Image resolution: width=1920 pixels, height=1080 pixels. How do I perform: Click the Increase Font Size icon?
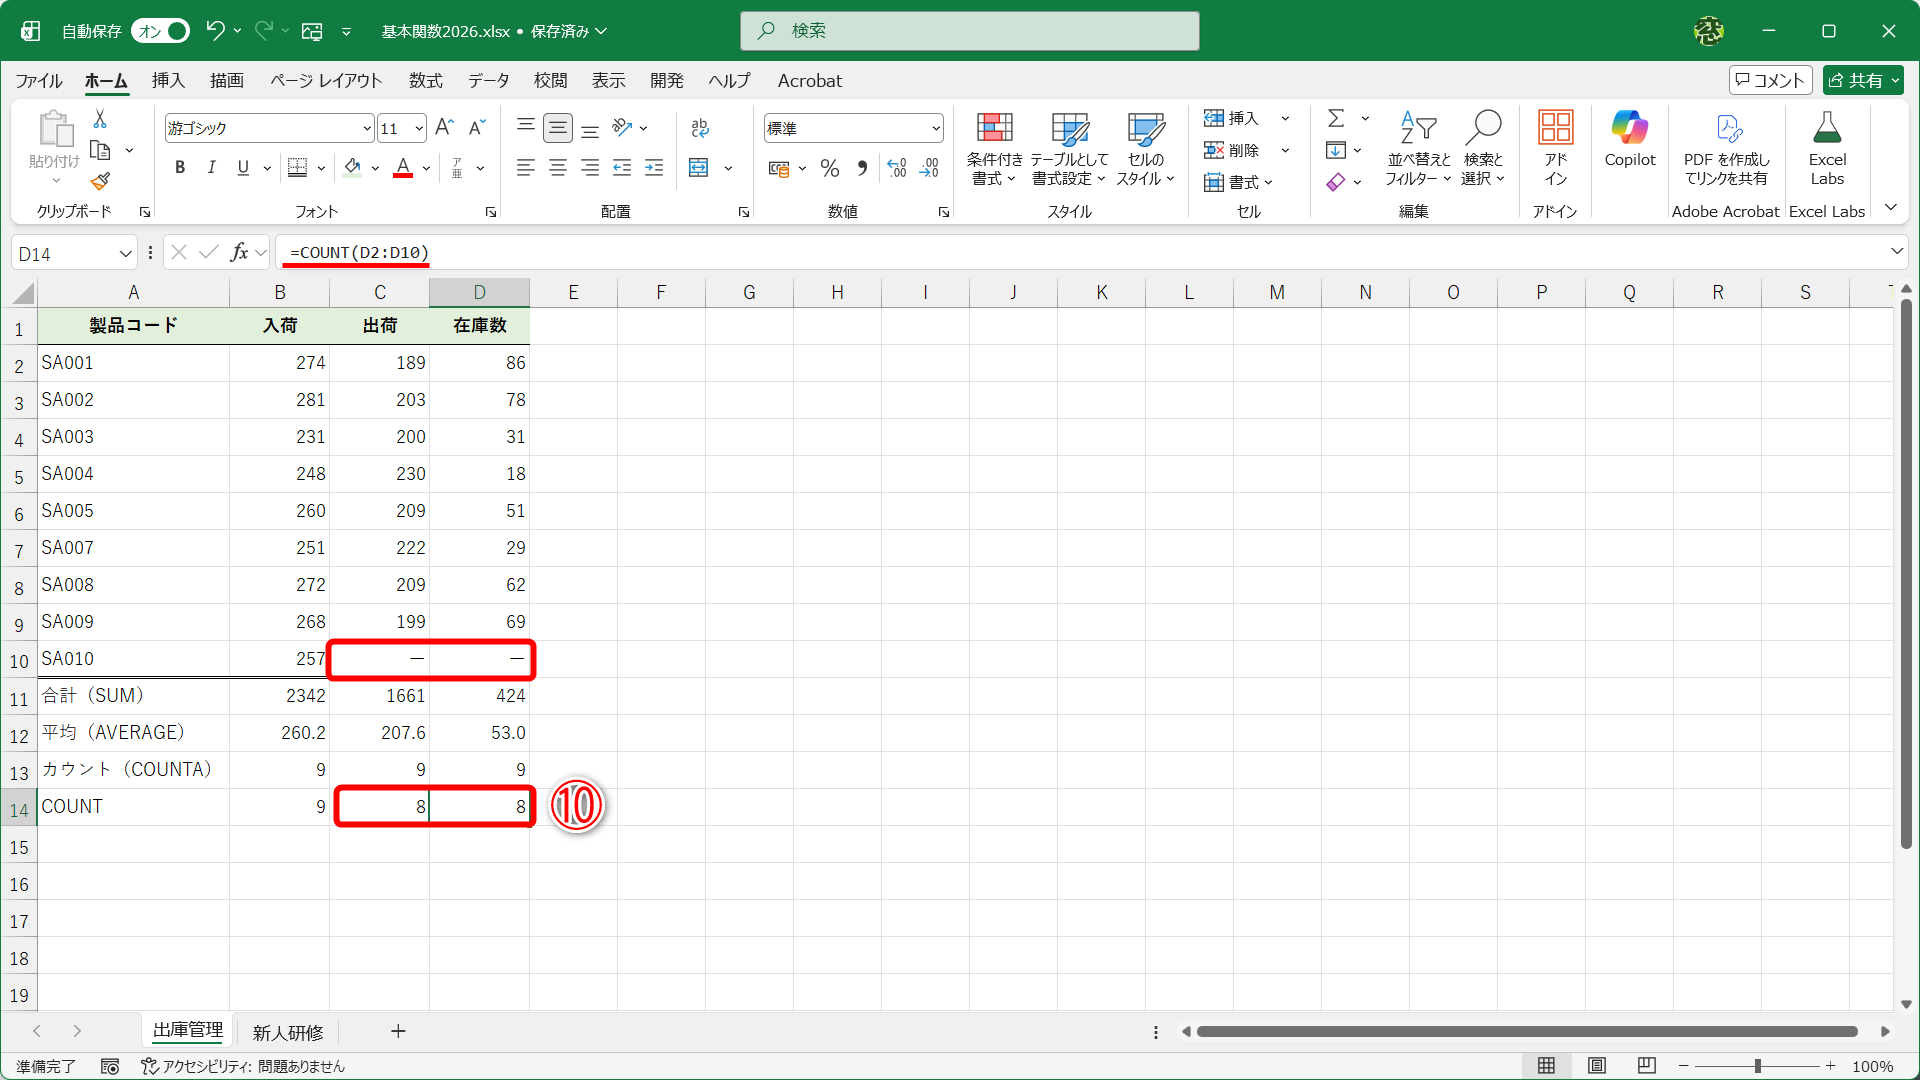445,127
